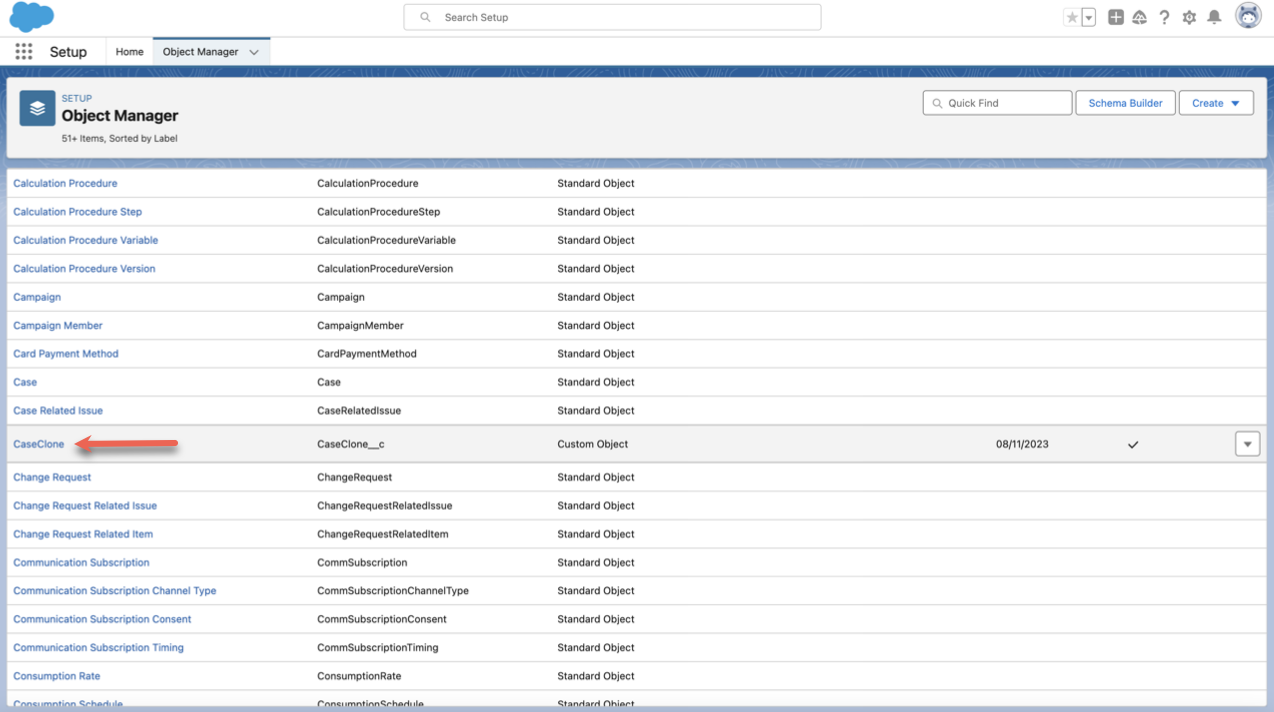Open Global Actions plus icon
This screenshot has width=1274, height=712.
1116,17
